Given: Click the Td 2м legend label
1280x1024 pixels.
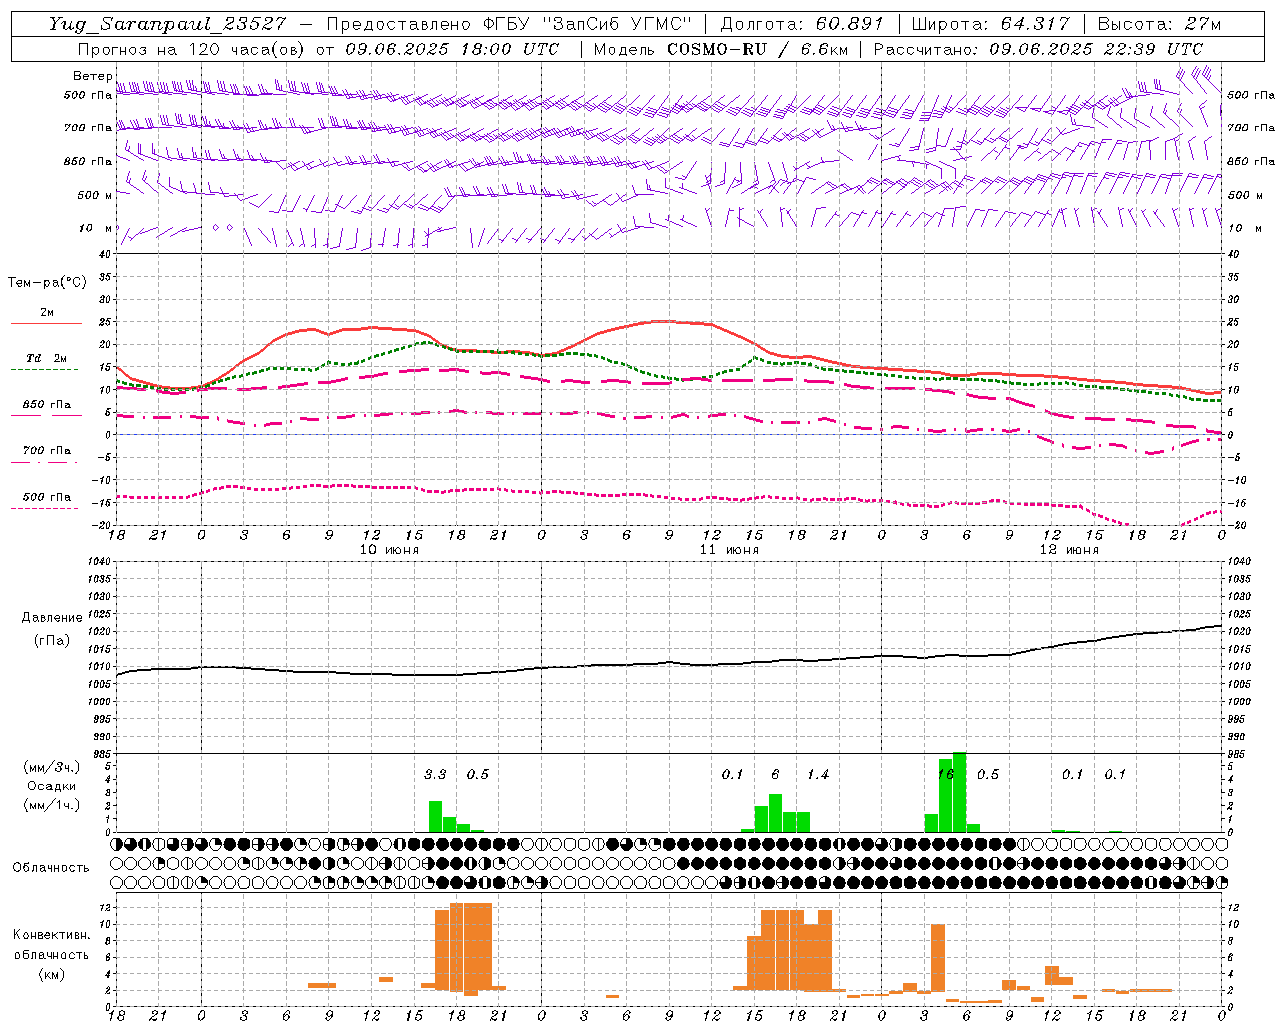Looking at the screenshot, I should (47, 358).
